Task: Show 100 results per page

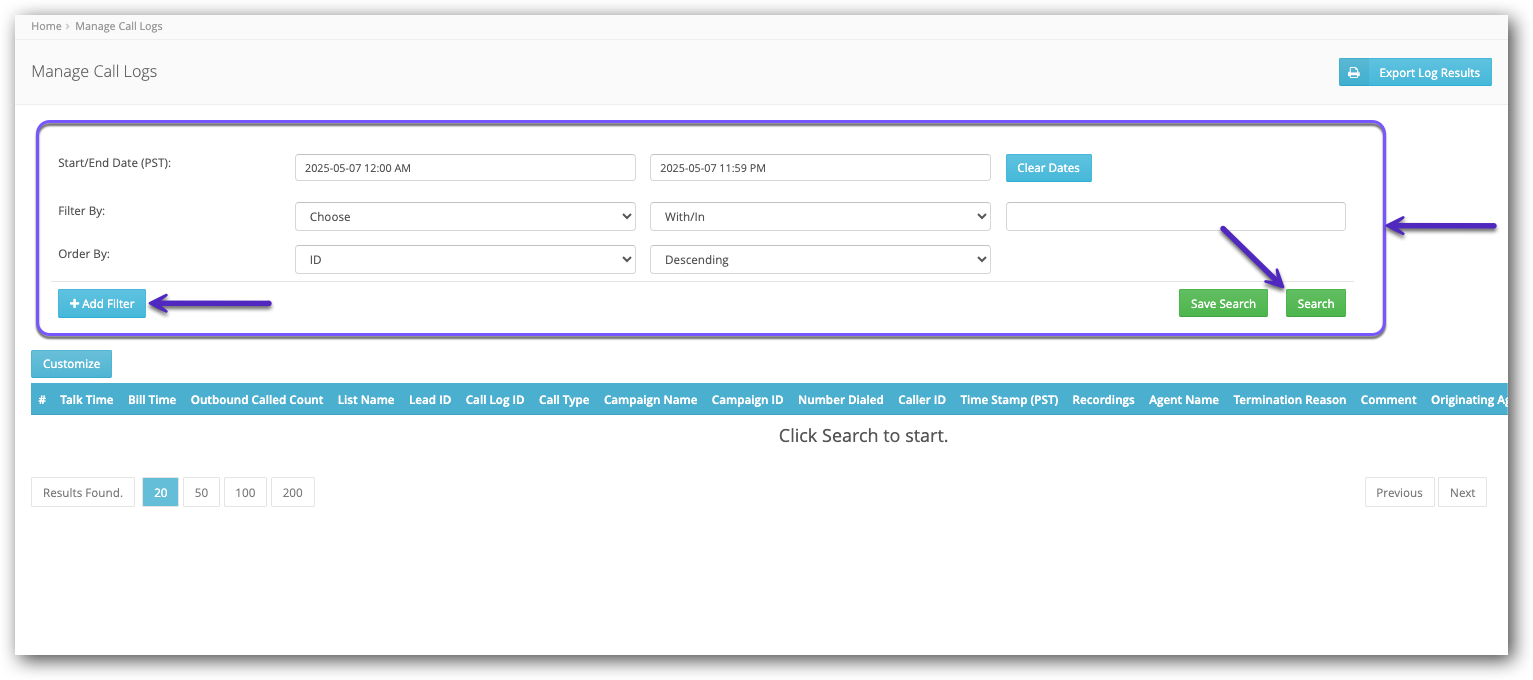Action: pos(245,492)
